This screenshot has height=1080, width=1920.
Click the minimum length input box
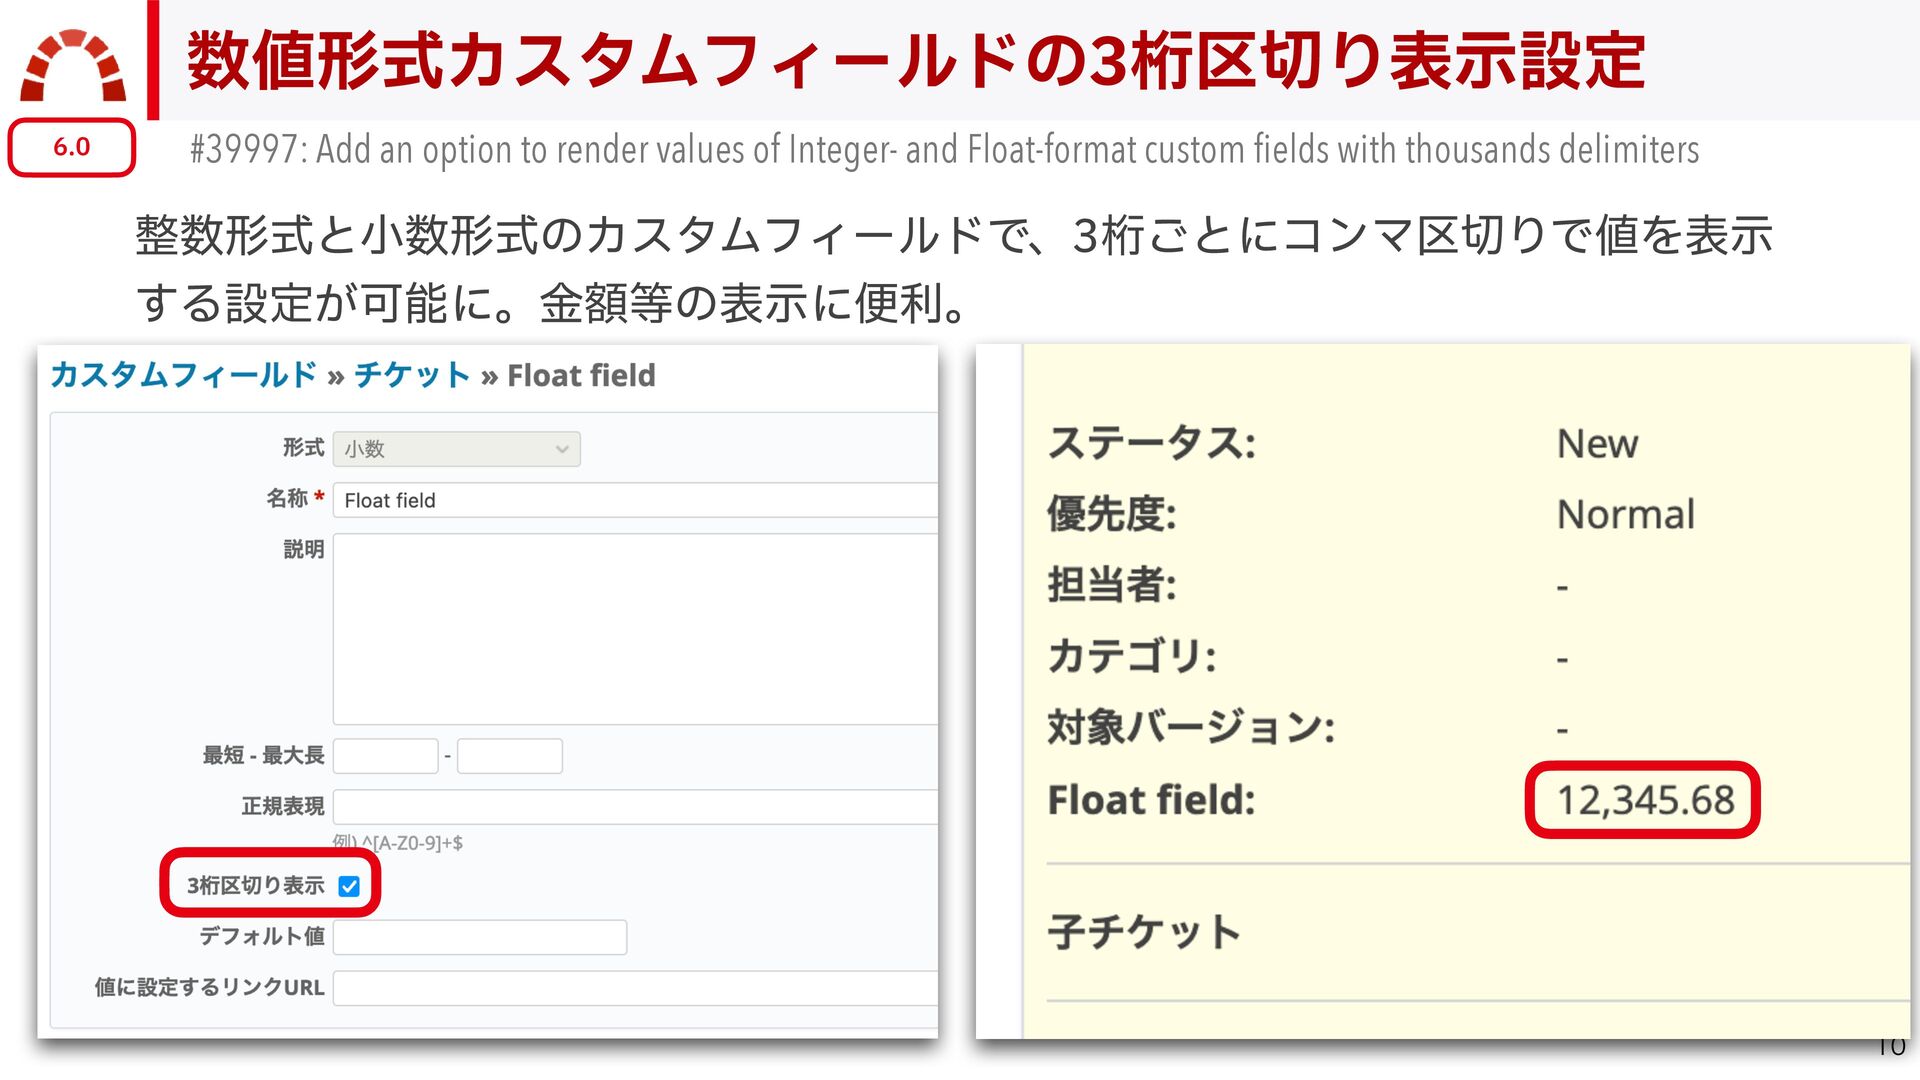tap(385, 756)
